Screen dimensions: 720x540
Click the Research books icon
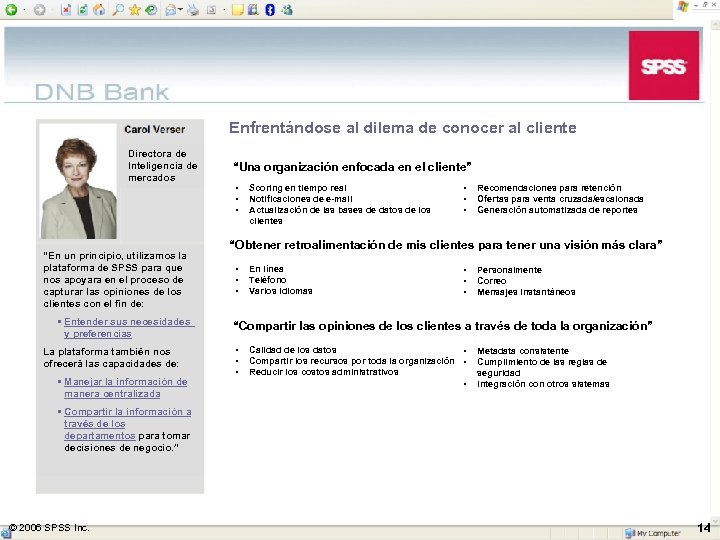[253, 10]
